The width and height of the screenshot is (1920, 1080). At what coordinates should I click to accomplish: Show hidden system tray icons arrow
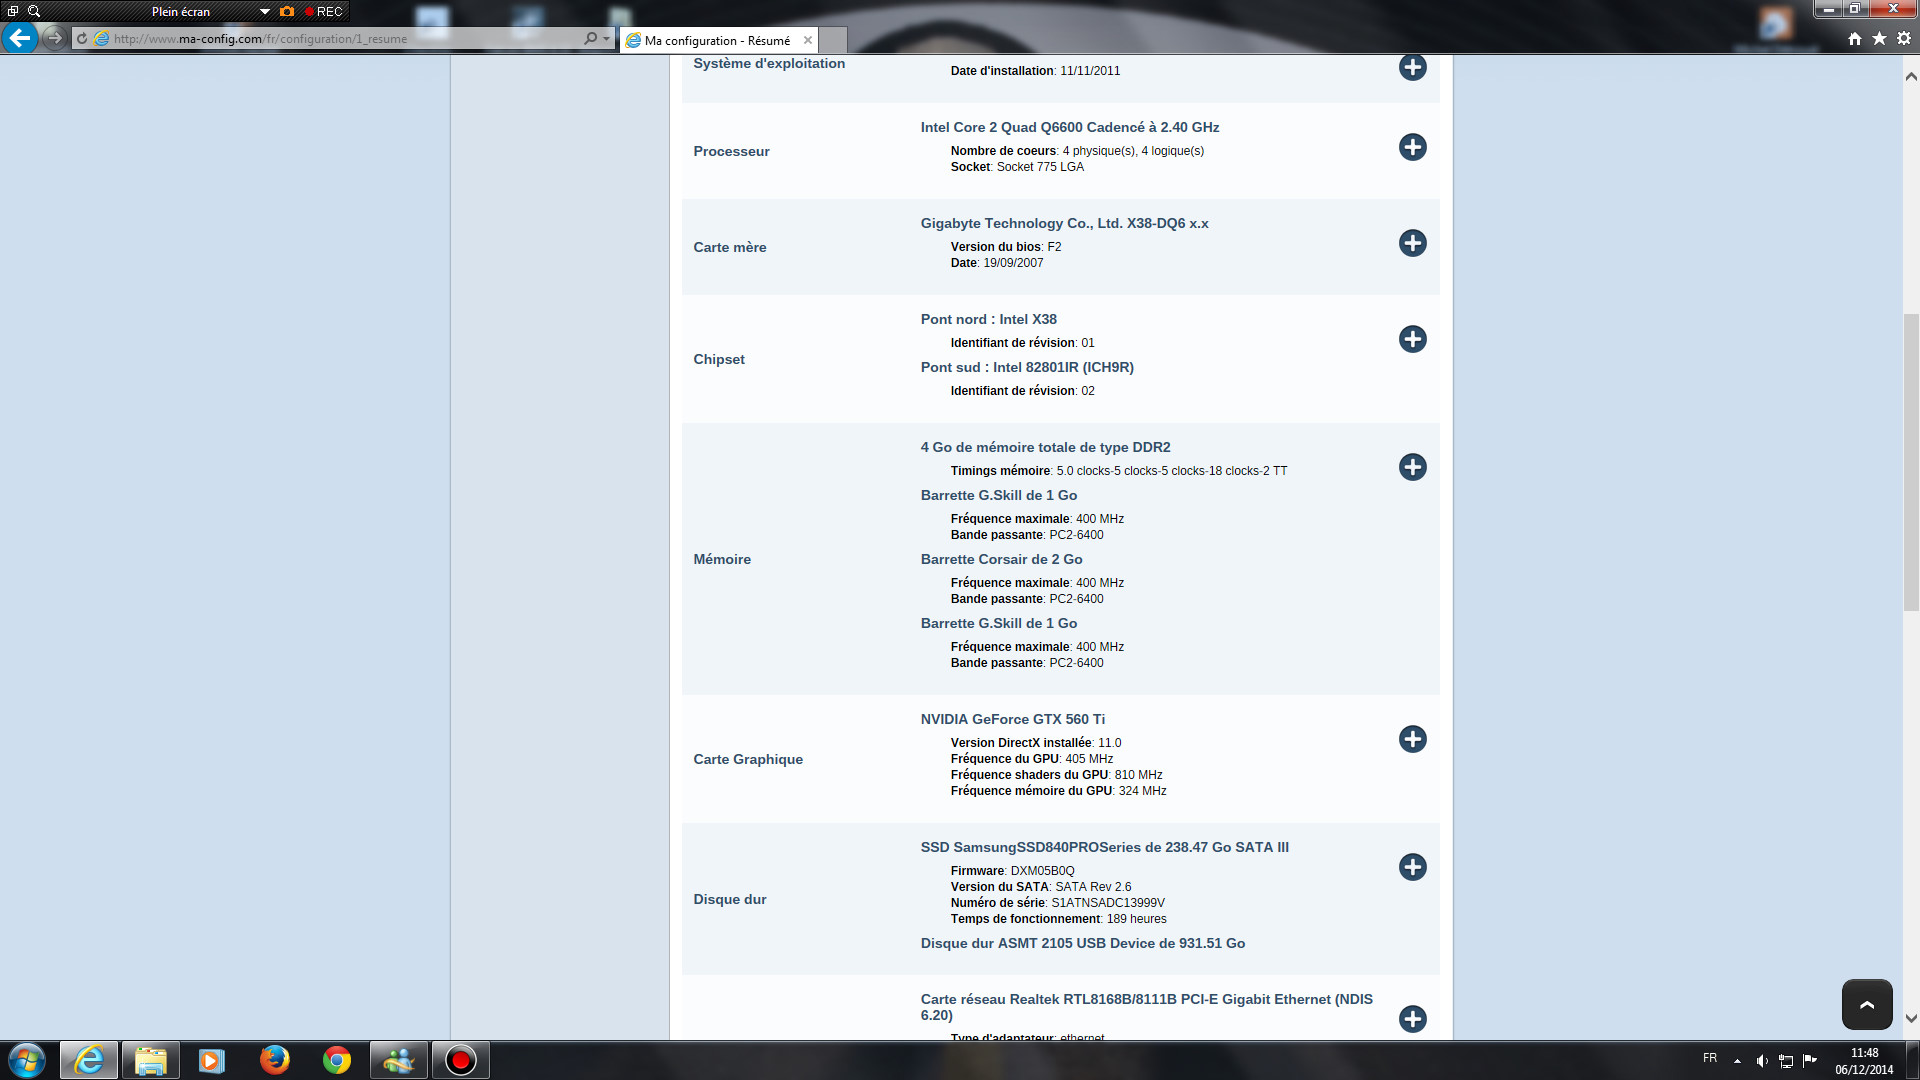click(1737, 1061)
